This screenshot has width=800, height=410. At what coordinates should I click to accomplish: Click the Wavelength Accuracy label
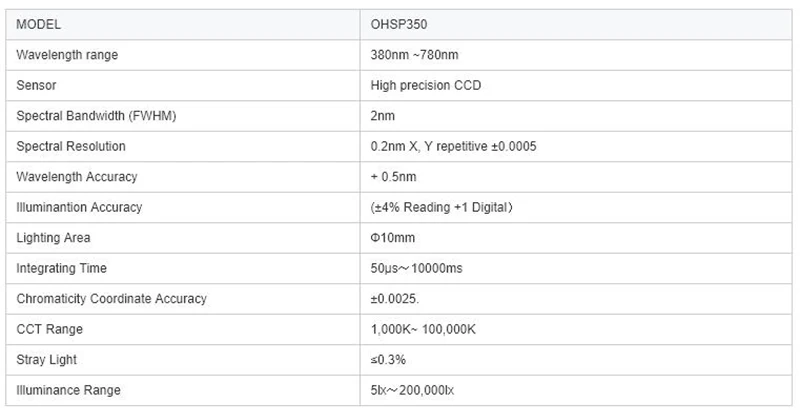click(77, 177)
